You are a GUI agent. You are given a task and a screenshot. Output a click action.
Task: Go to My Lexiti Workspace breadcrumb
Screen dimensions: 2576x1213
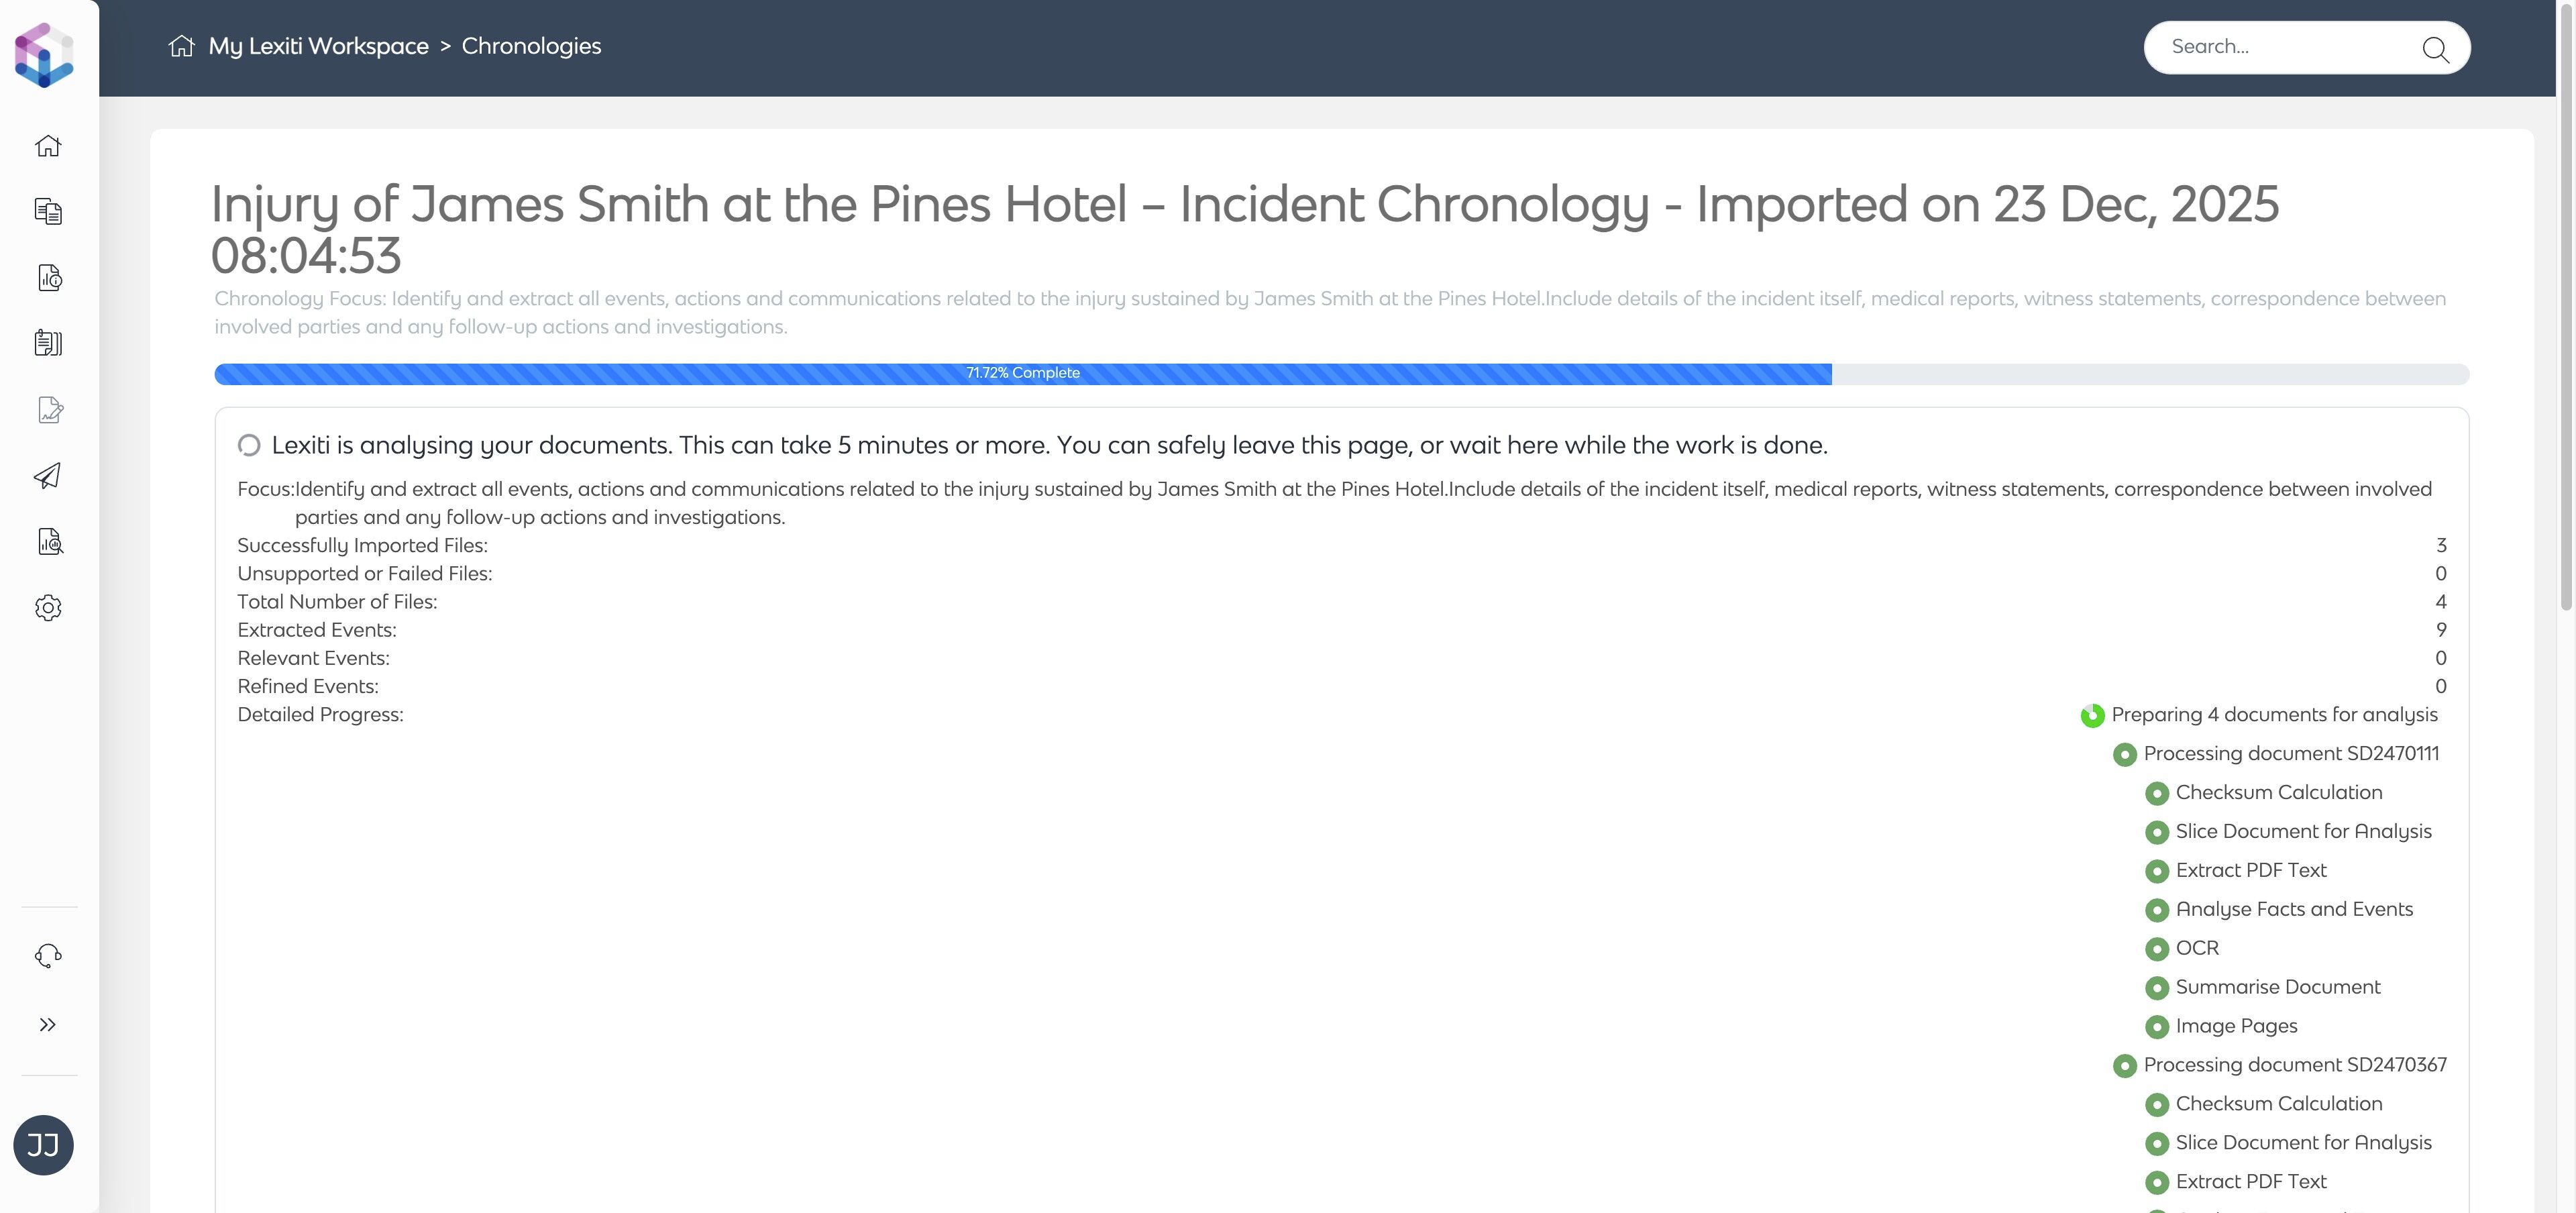point(318,46)
